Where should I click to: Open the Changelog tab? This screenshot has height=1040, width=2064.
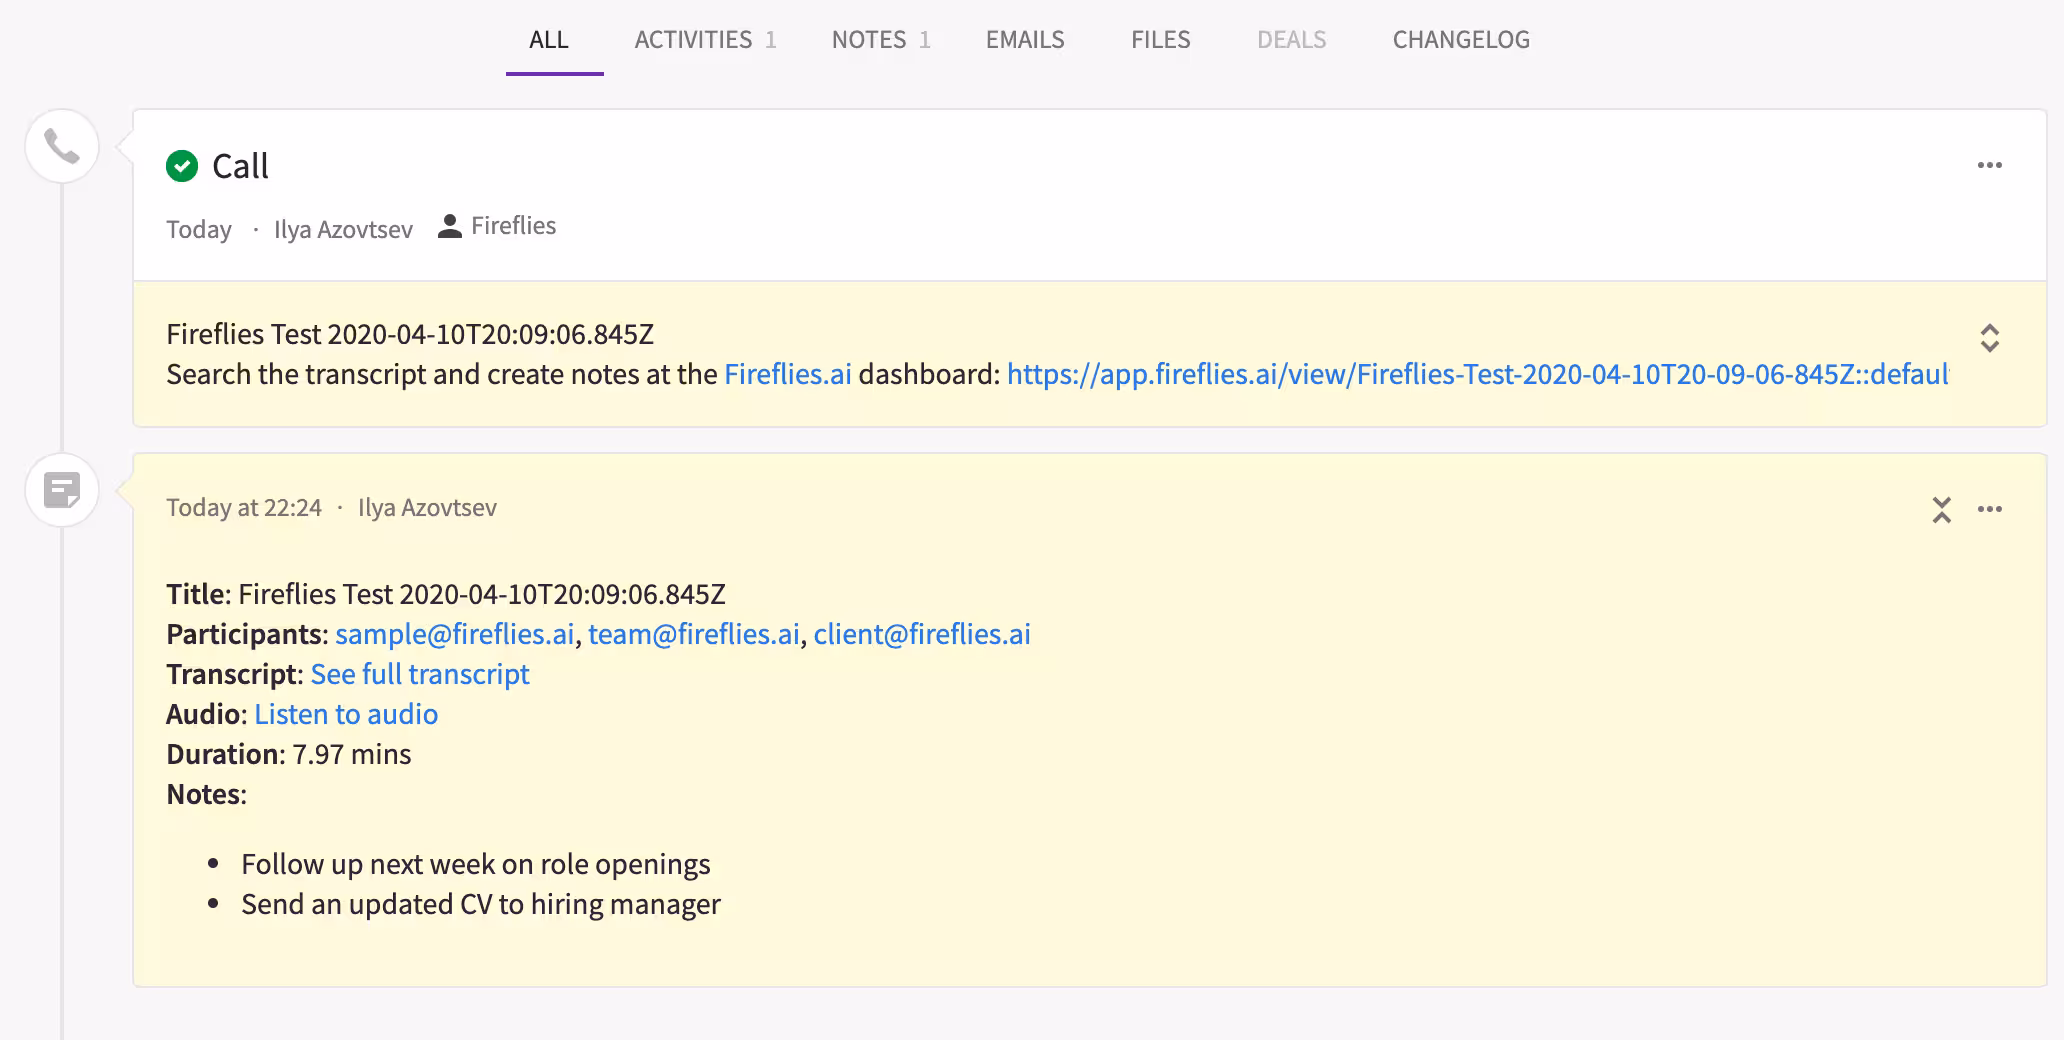pos(1461,40)
